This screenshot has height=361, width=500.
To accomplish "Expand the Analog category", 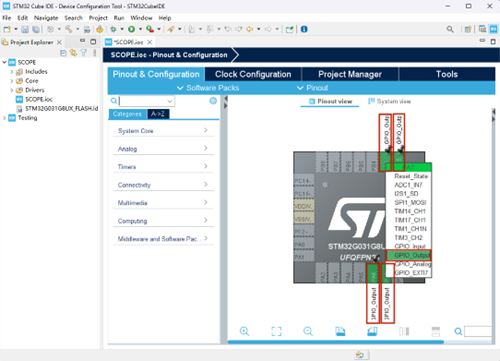I will click(163, 149).
